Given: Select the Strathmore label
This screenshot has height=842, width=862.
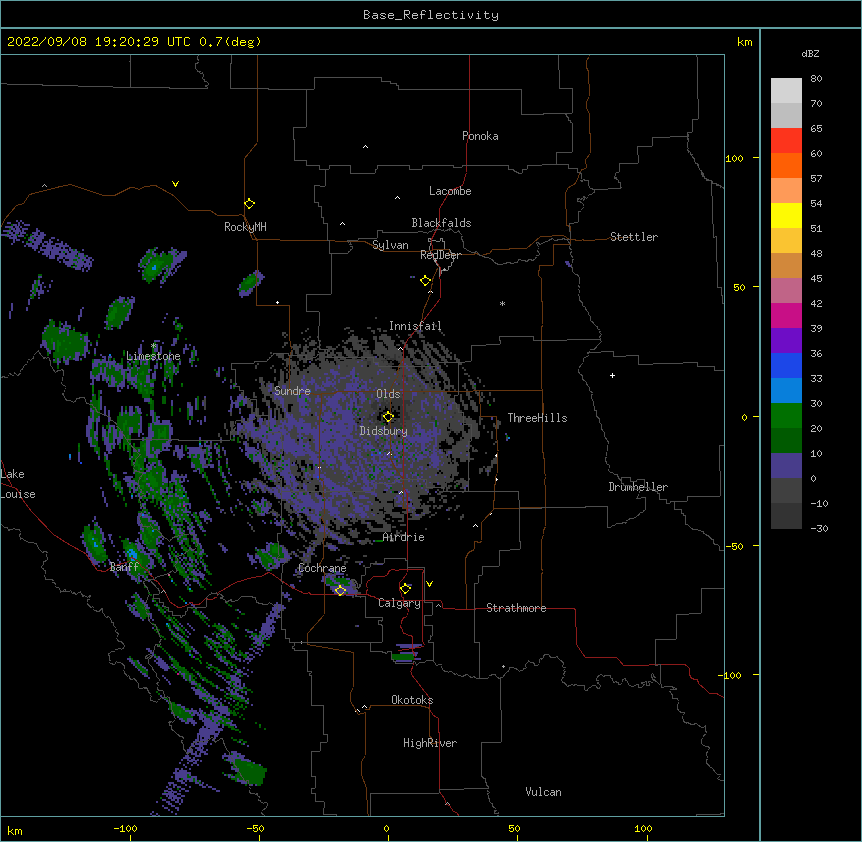Looking at the screenshot, I should pos(516,608).
